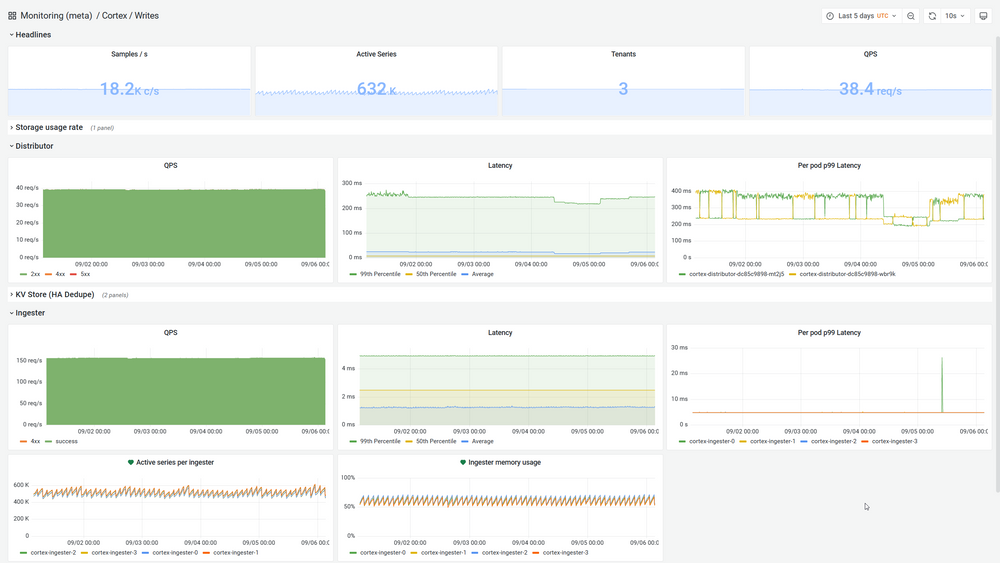Click the refresh dashboard icon
The height and width of the screenshot is (563, 1000).
coord(932,16)
